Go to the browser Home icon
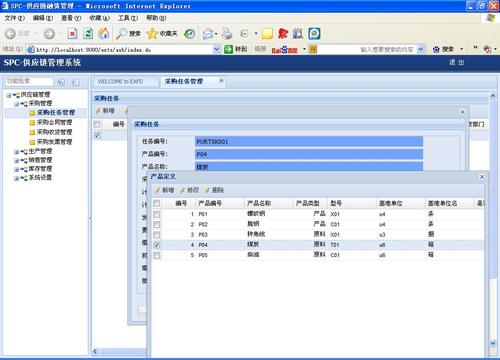This screenshot has height=360, width=500. (x=104, y=33)
